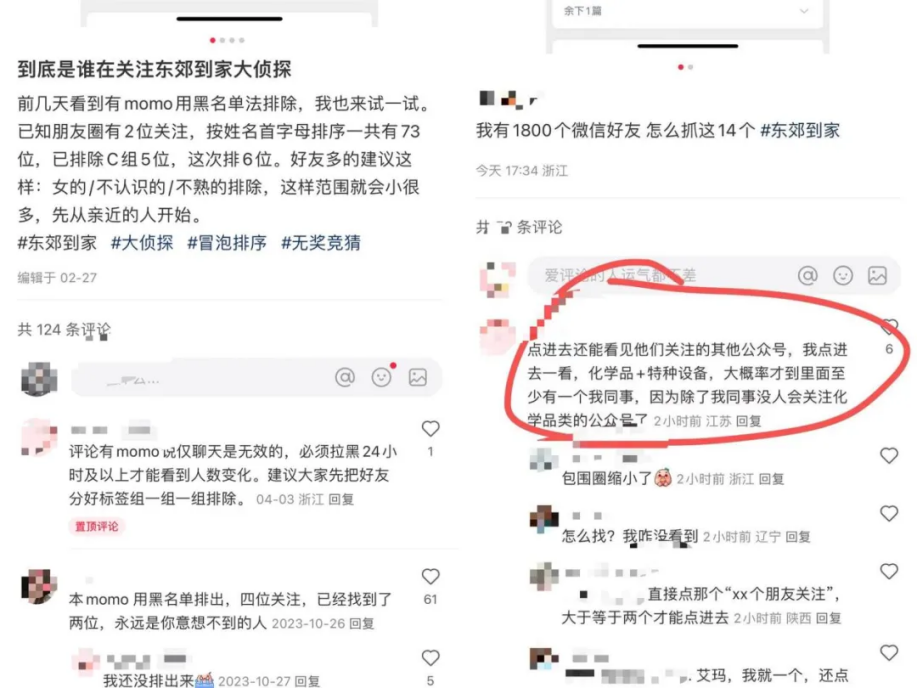Like the xx个朋友关注 comment from 陕西

tap(889, 571)
